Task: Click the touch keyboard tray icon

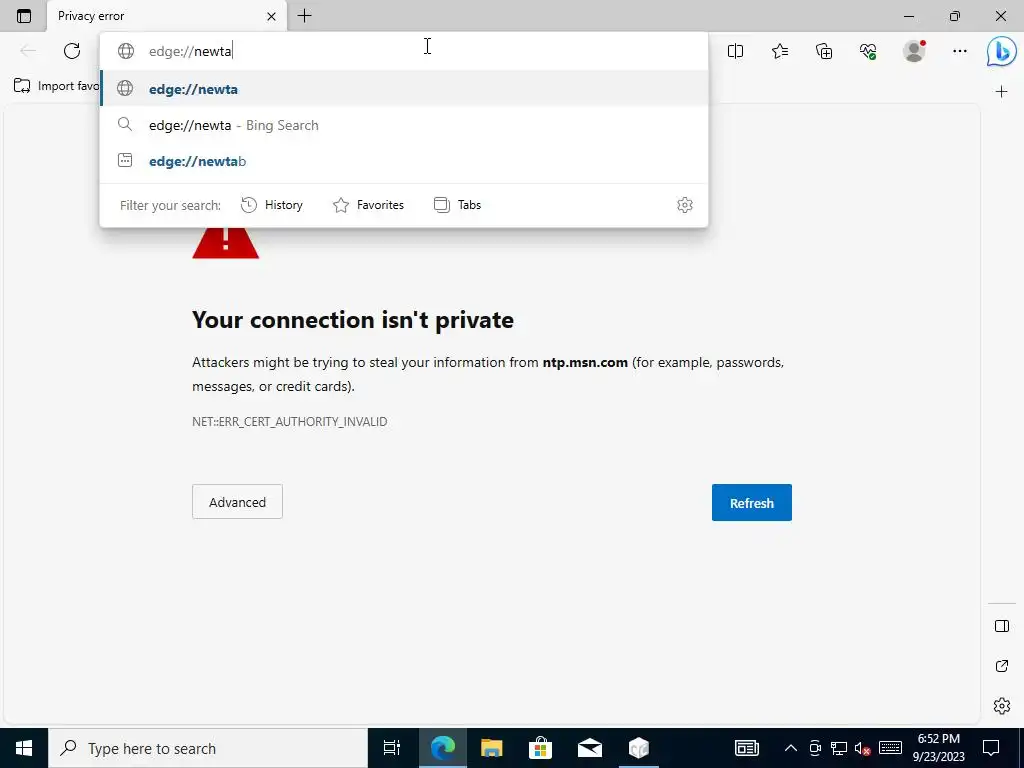Action: 890,748
